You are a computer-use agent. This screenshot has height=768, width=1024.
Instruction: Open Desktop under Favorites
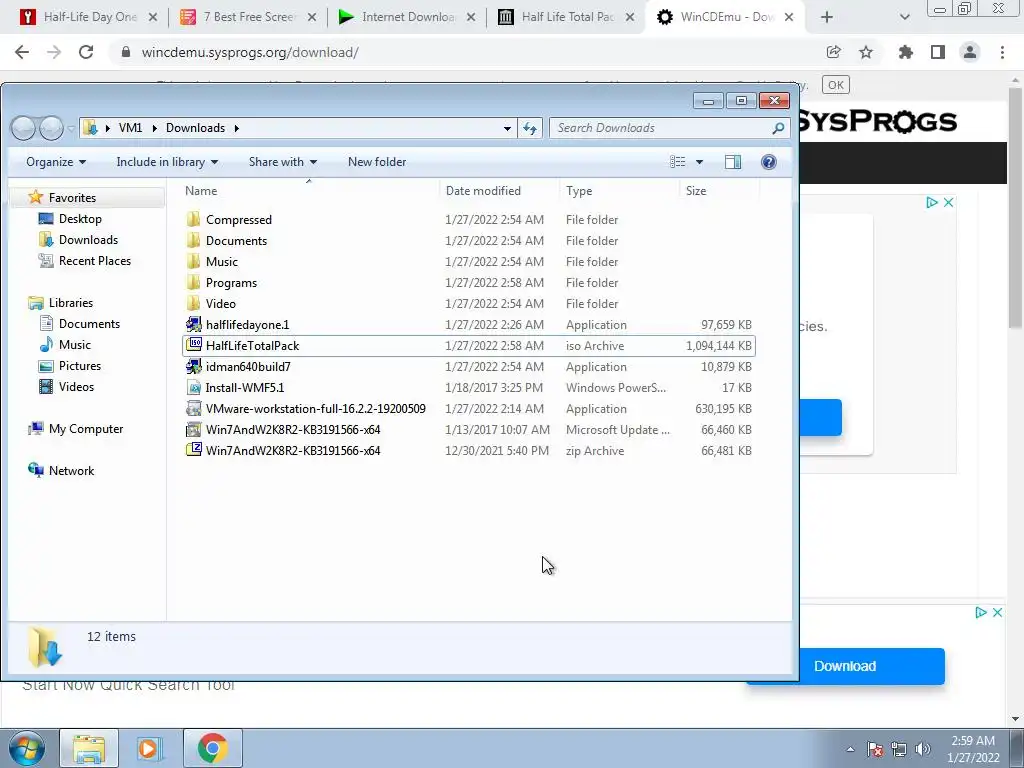[80, 219]
